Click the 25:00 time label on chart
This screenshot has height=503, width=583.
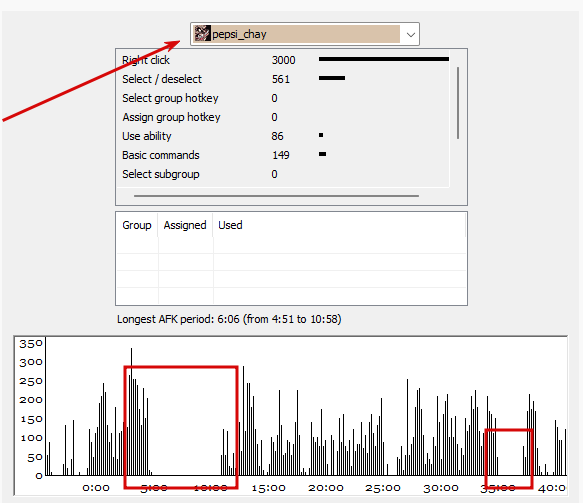383,488
